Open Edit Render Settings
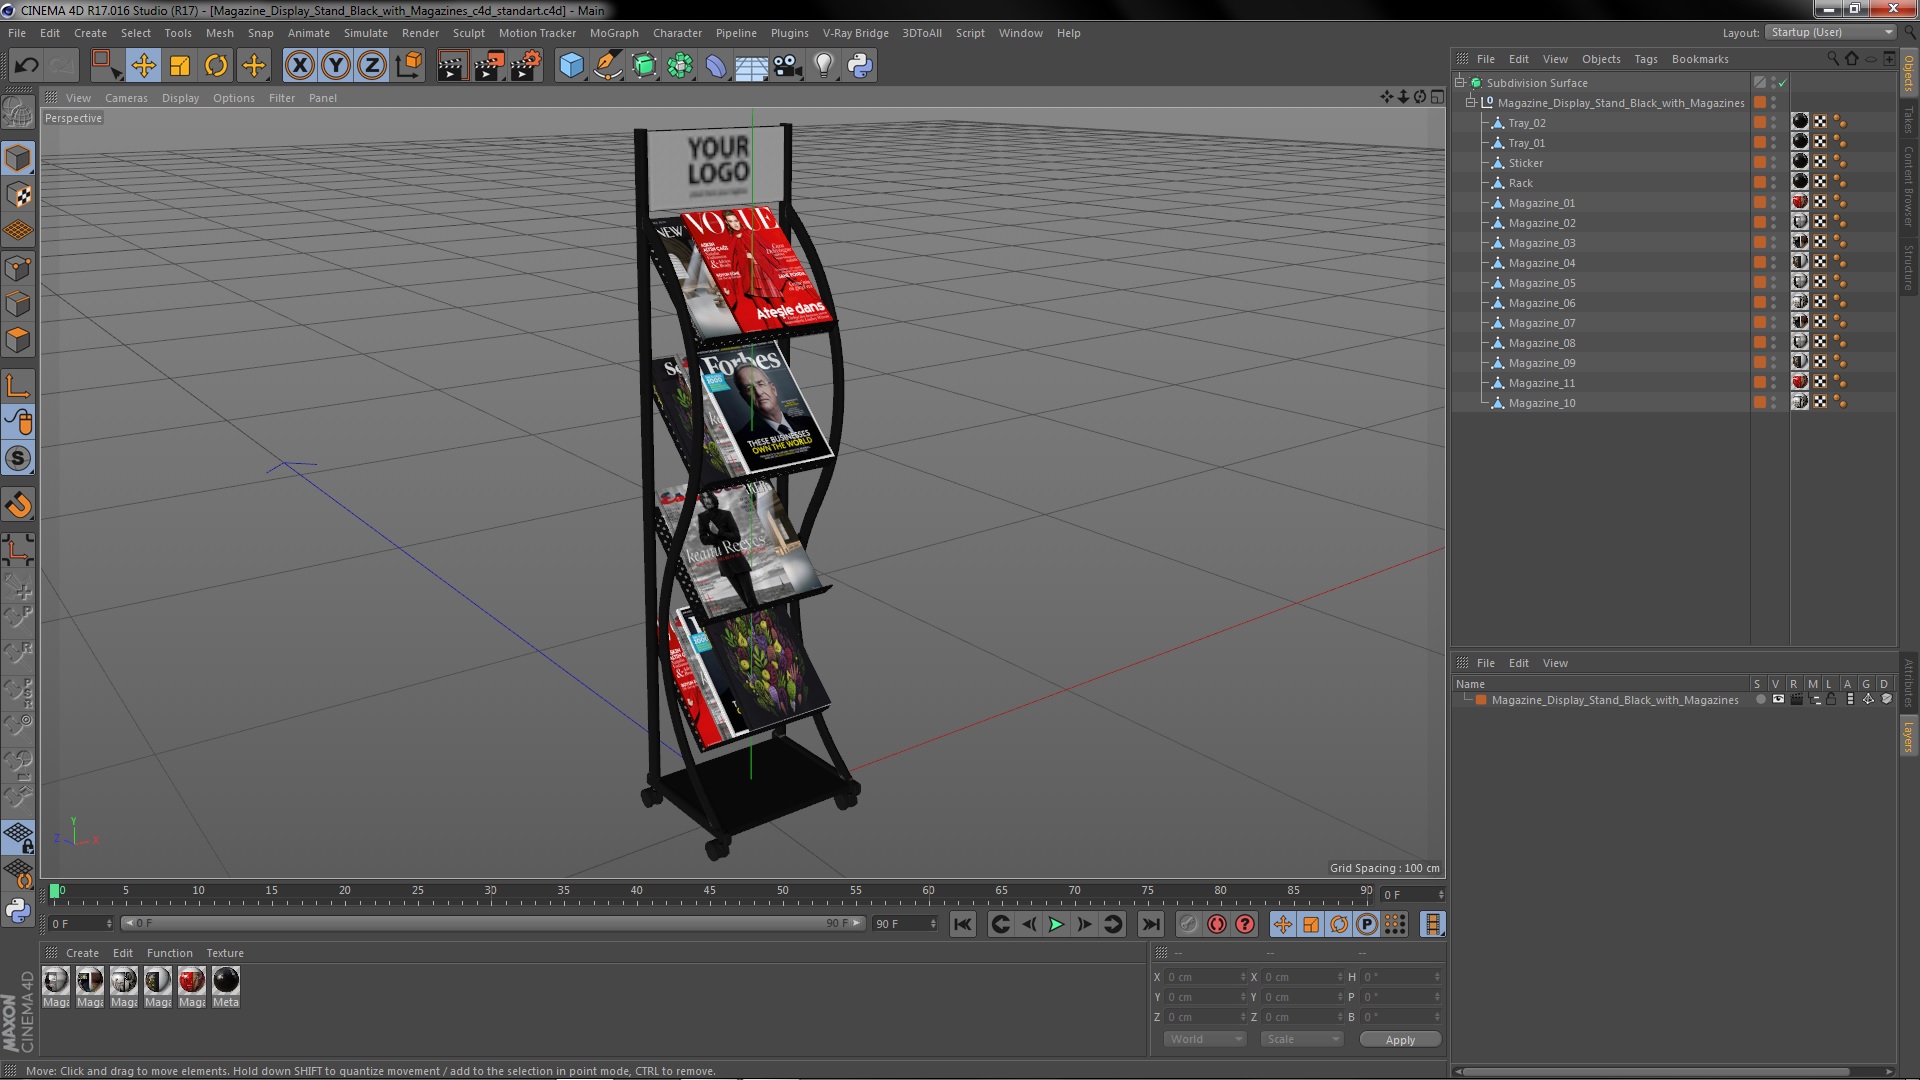This screenshot has width=1920, height=1080. coord(525,66)
